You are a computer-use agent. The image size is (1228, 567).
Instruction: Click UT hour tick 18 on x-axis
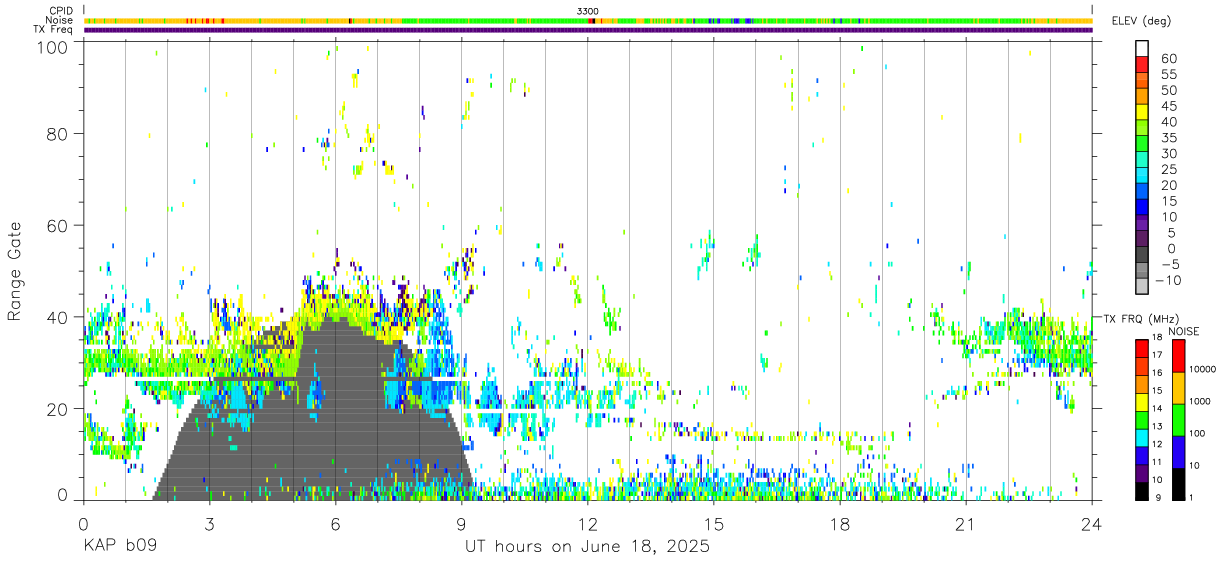click(840, 523)
